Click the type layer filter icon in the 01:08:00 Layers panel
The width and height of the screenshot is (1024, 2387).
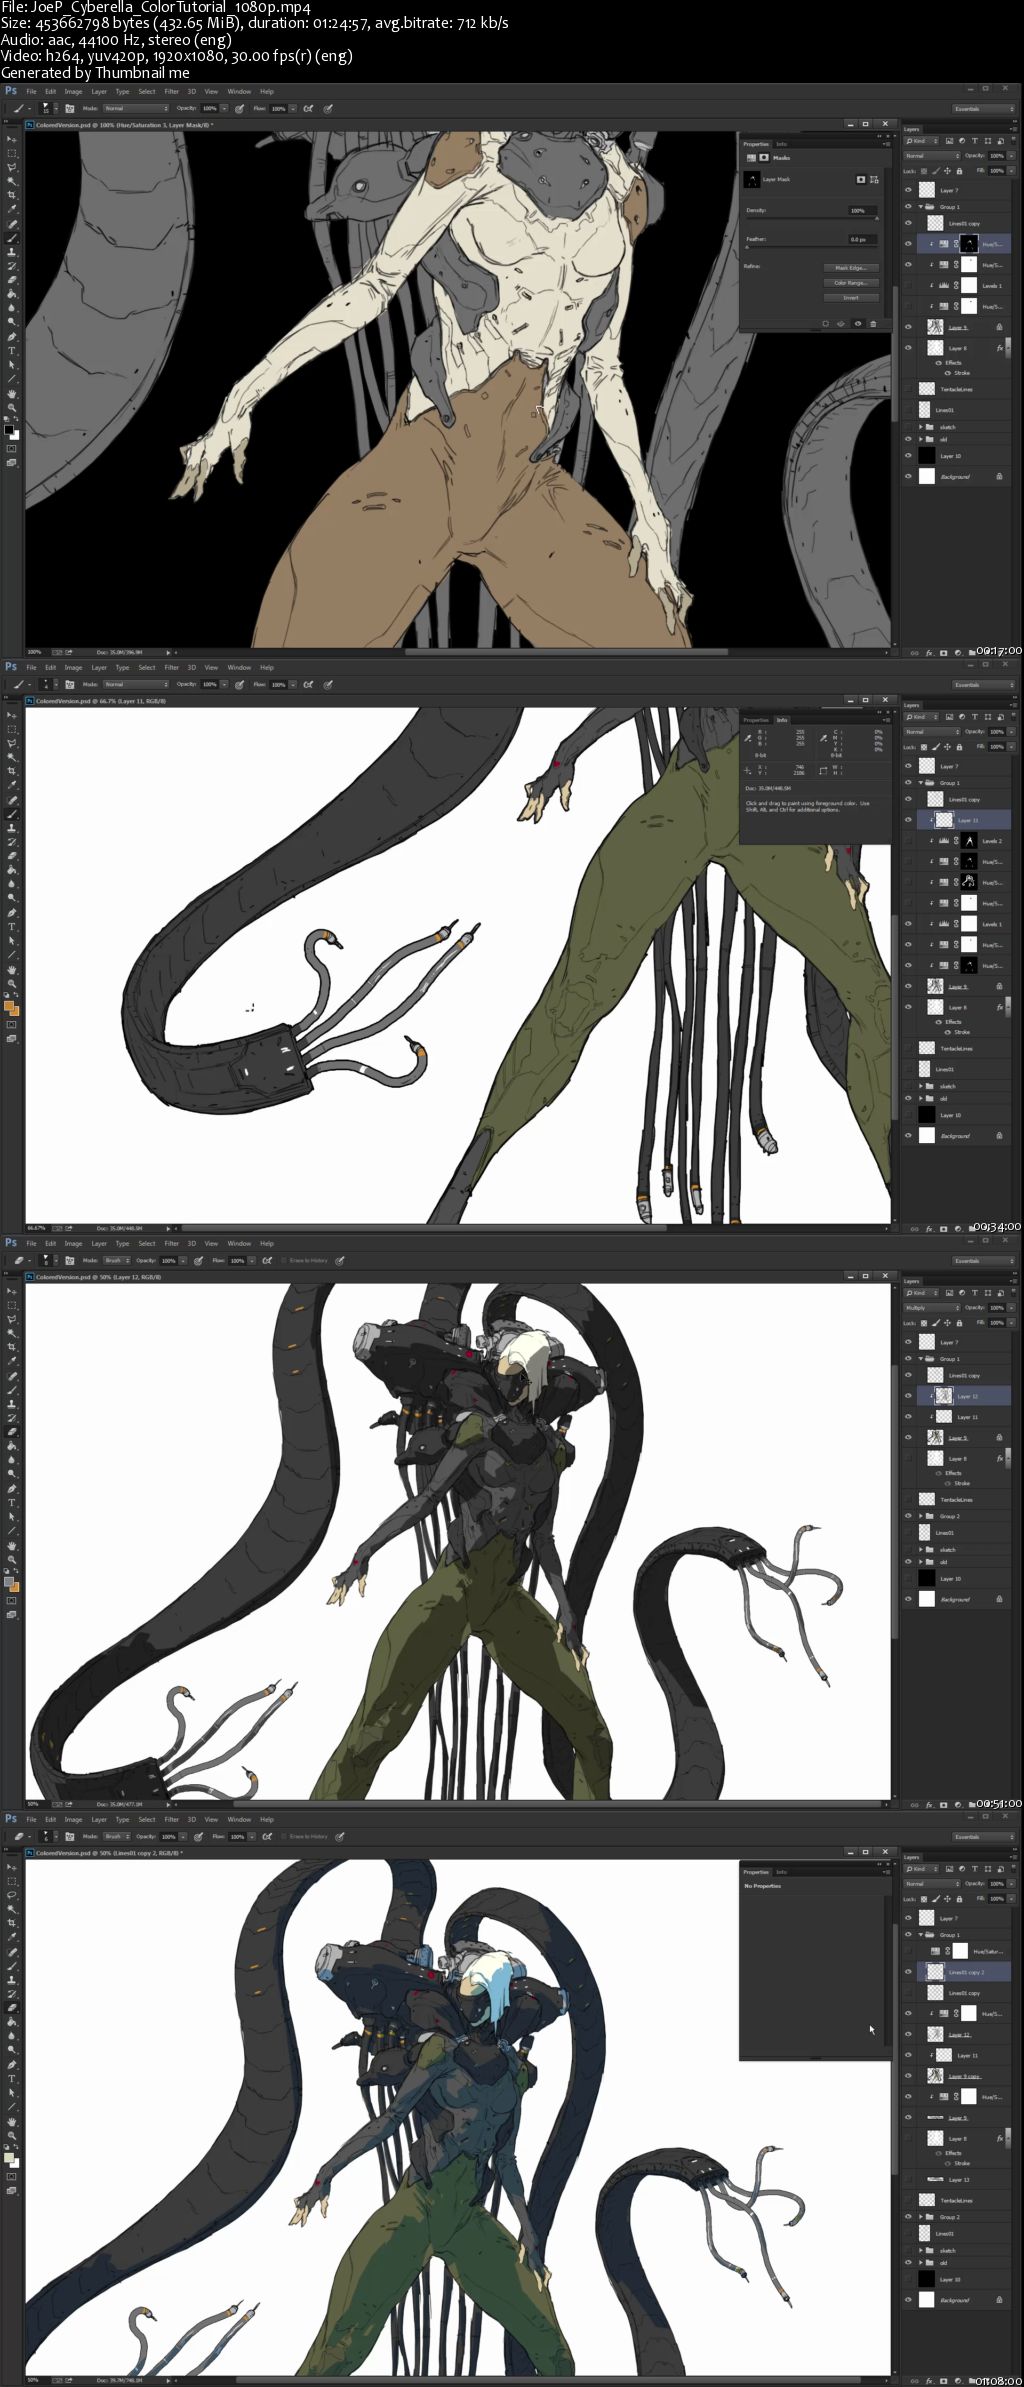pyautogui.click(x=974, y=1869)
